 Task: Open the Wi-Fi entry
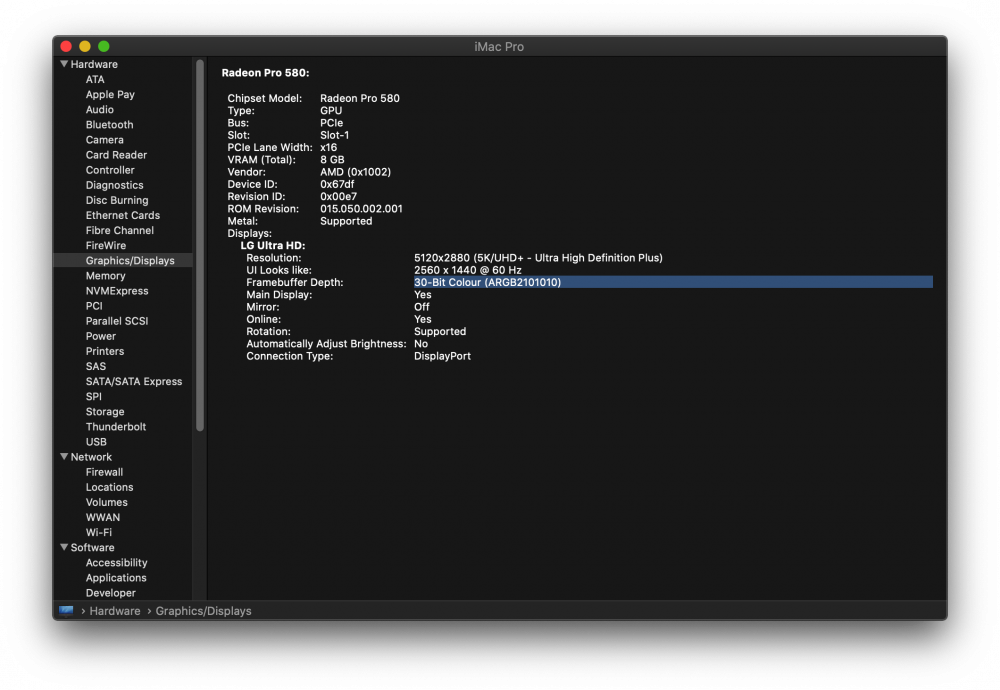tap(99, 532)
